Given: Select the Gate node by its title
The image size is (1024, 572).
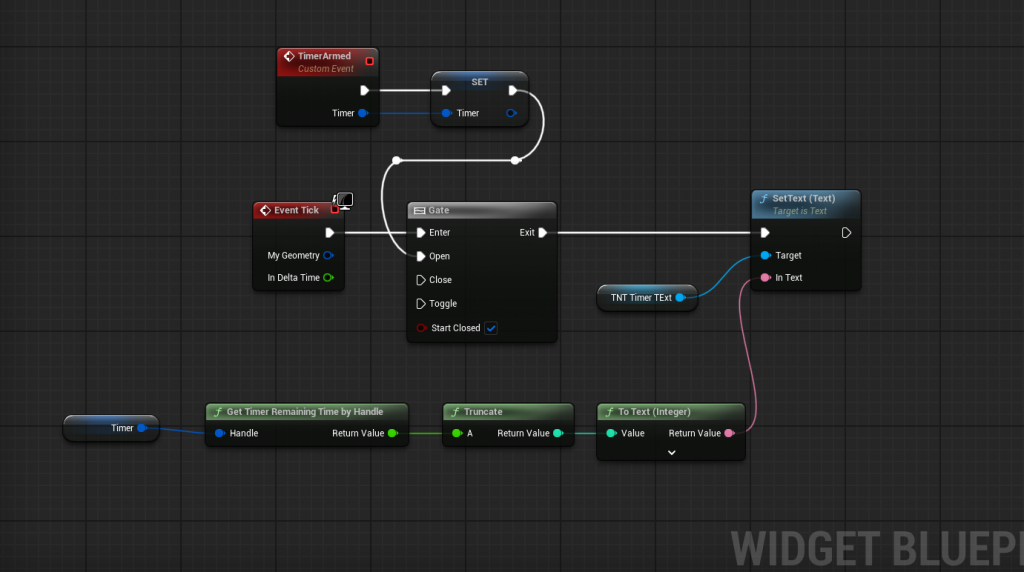Looking at the screenshot, I should tap(481, 211).
